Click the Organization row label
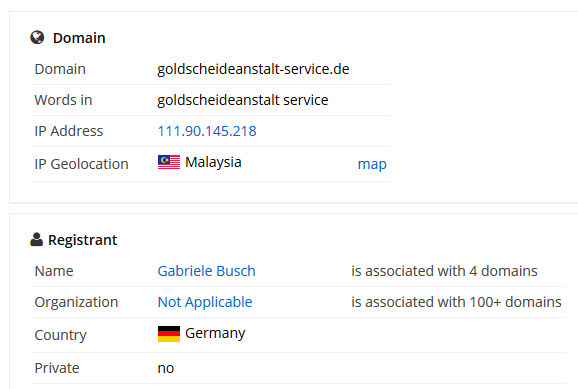Viewport: 578px width, 389px height. (x=76, y=303)
